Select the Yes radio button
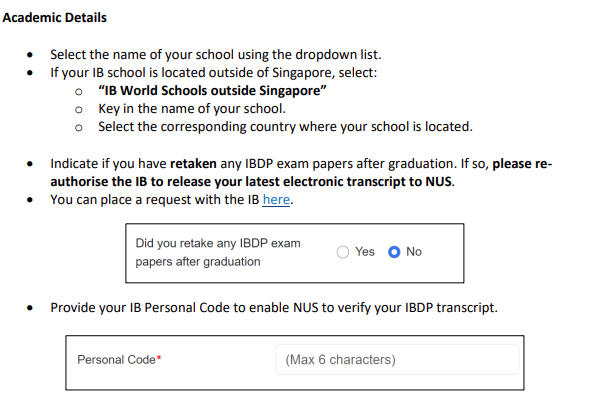 pyautogui.click(x=343, y=252)
